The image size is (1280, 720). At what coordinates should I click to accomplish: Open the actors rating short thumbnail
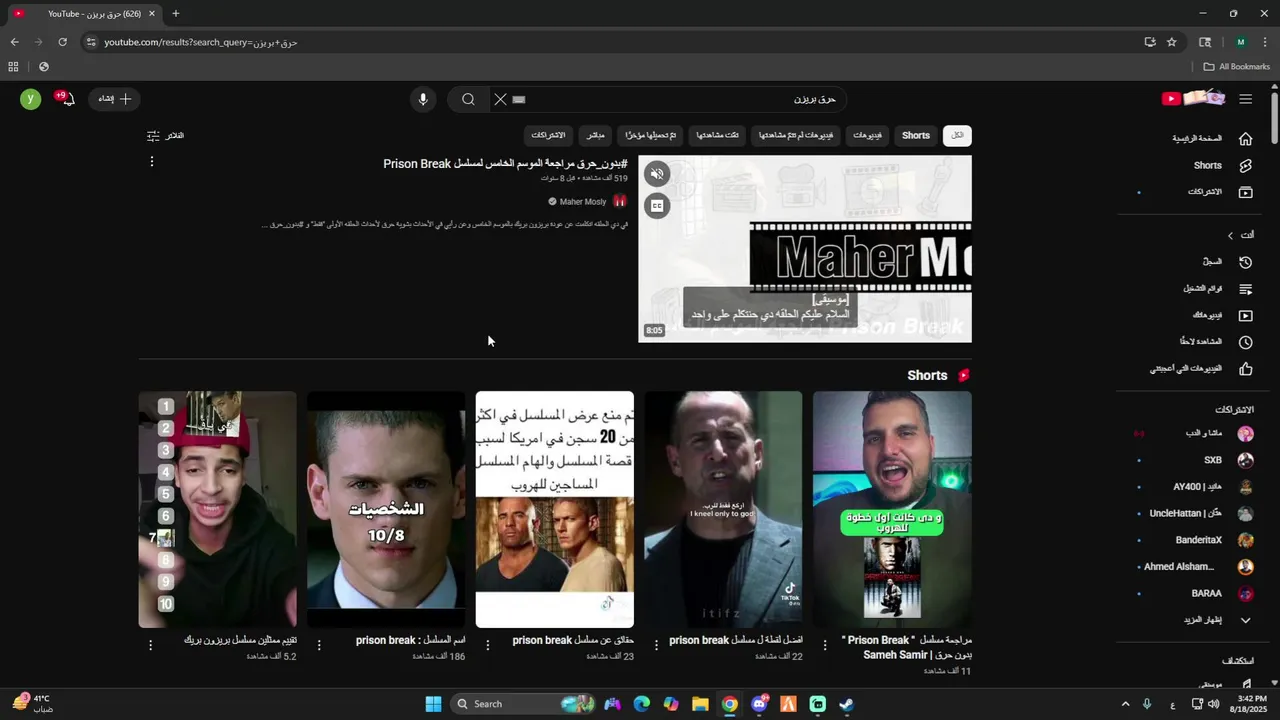pos(217,509)
